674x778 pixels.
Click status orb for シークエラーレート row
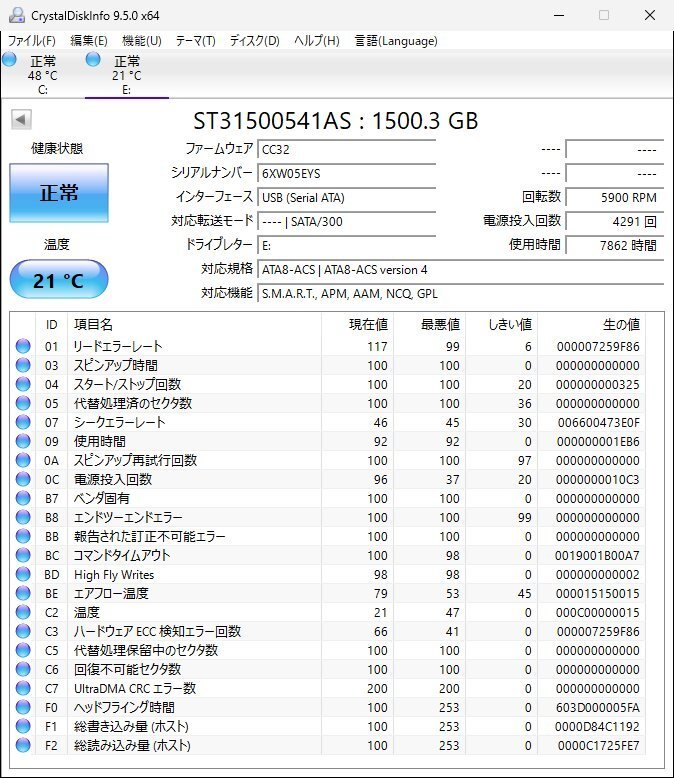coord(23,422)
